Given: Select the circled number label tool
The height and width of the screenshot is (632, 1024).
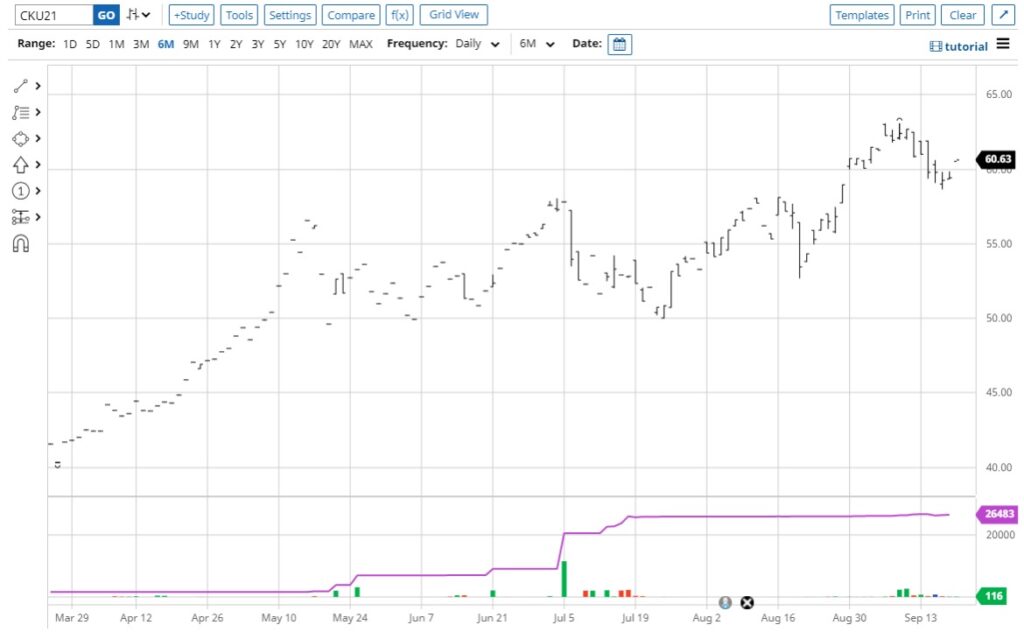Looking at the screenshot, I should click(x=20, y=191).
